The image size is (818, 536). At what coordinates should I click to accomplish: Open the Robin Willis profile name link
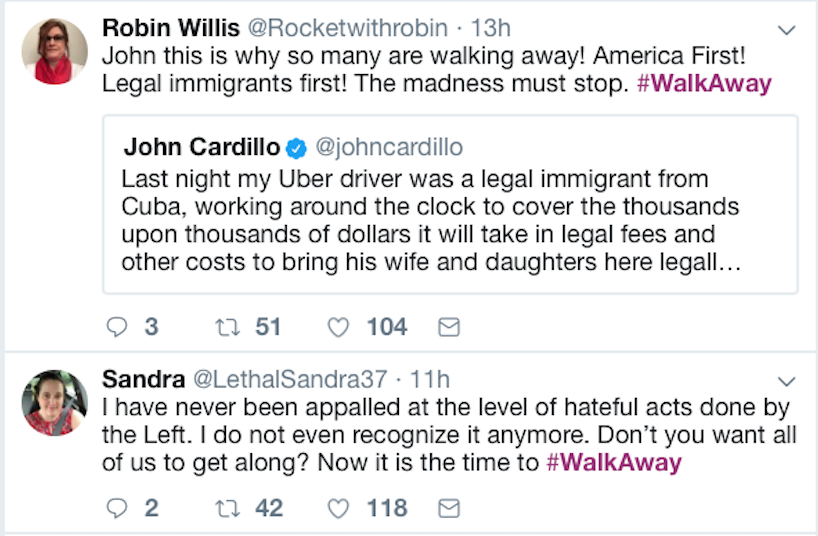166,28
